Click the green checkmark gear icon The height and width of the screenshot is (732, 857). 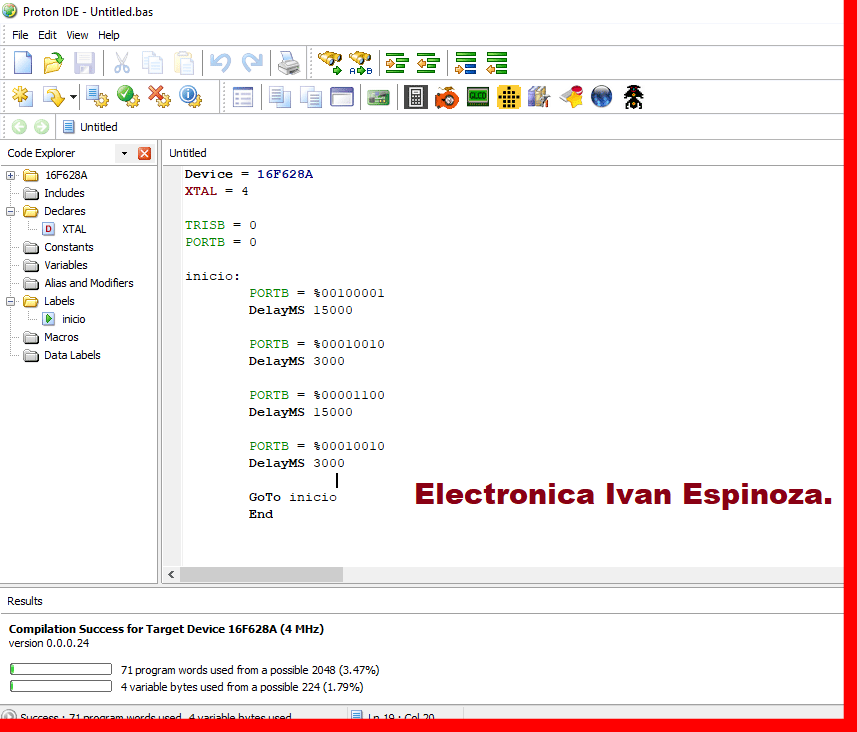pos(128,97)
